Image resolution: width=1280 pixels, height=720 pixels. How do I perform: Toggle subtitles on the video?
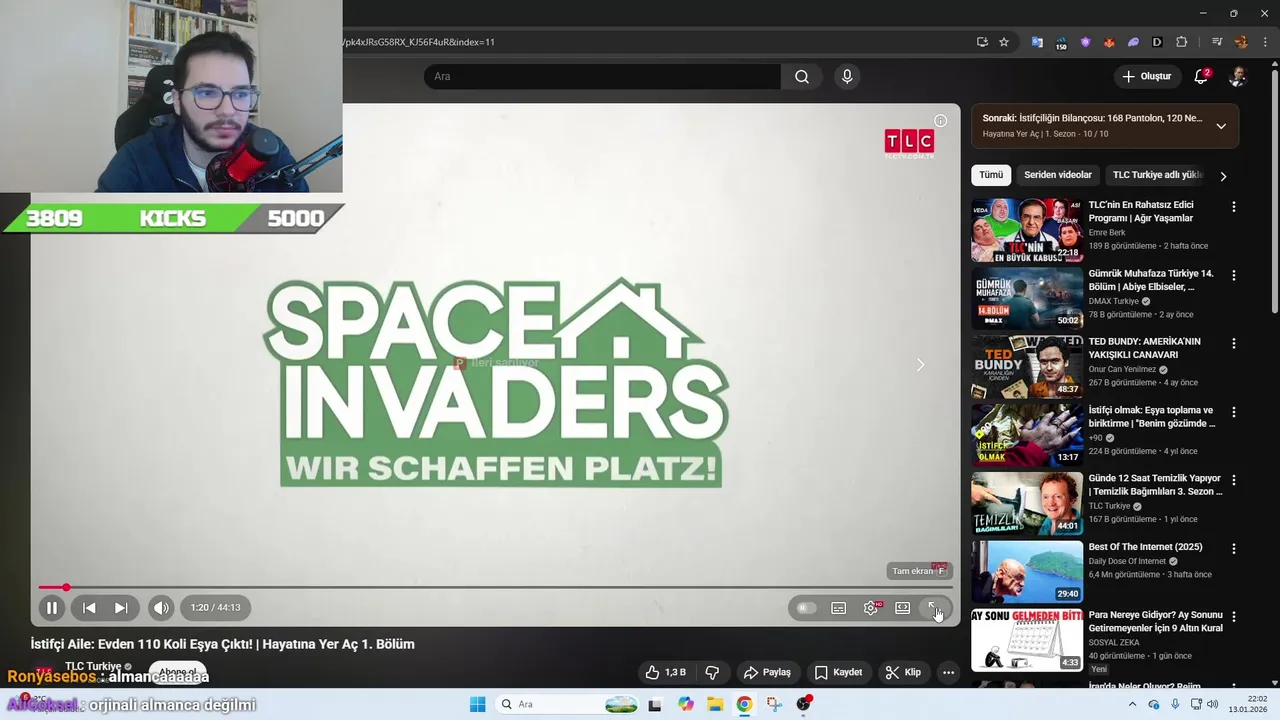[x=839, y=608]
